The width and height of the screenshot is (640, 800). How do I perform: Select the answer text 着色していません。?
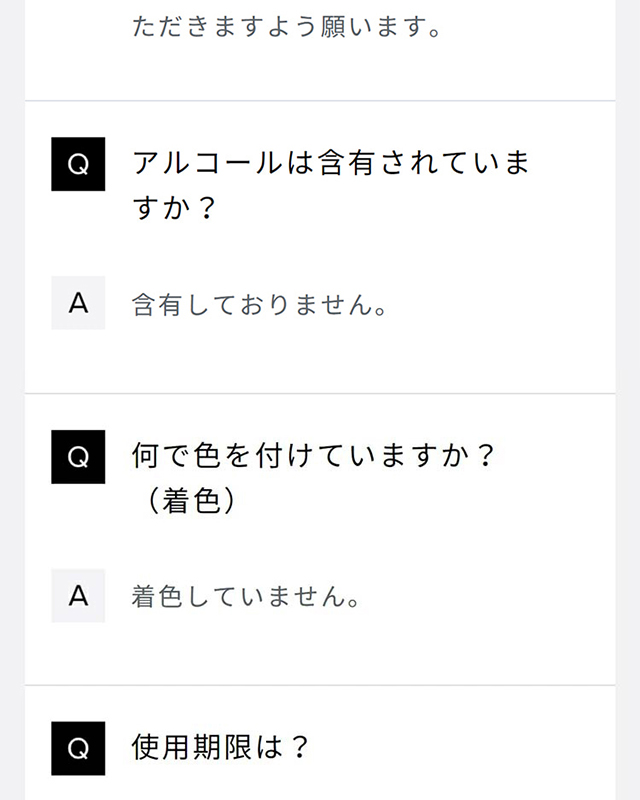246,597
